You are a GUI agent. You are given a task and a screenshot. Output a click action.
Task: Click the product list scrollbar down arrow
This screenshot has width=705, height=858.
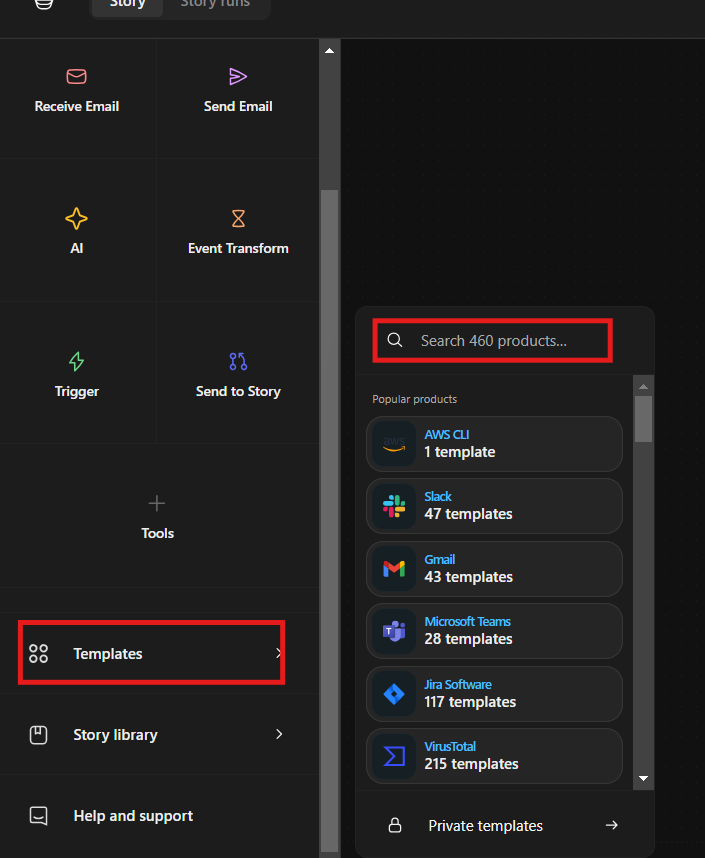[644, 778]
